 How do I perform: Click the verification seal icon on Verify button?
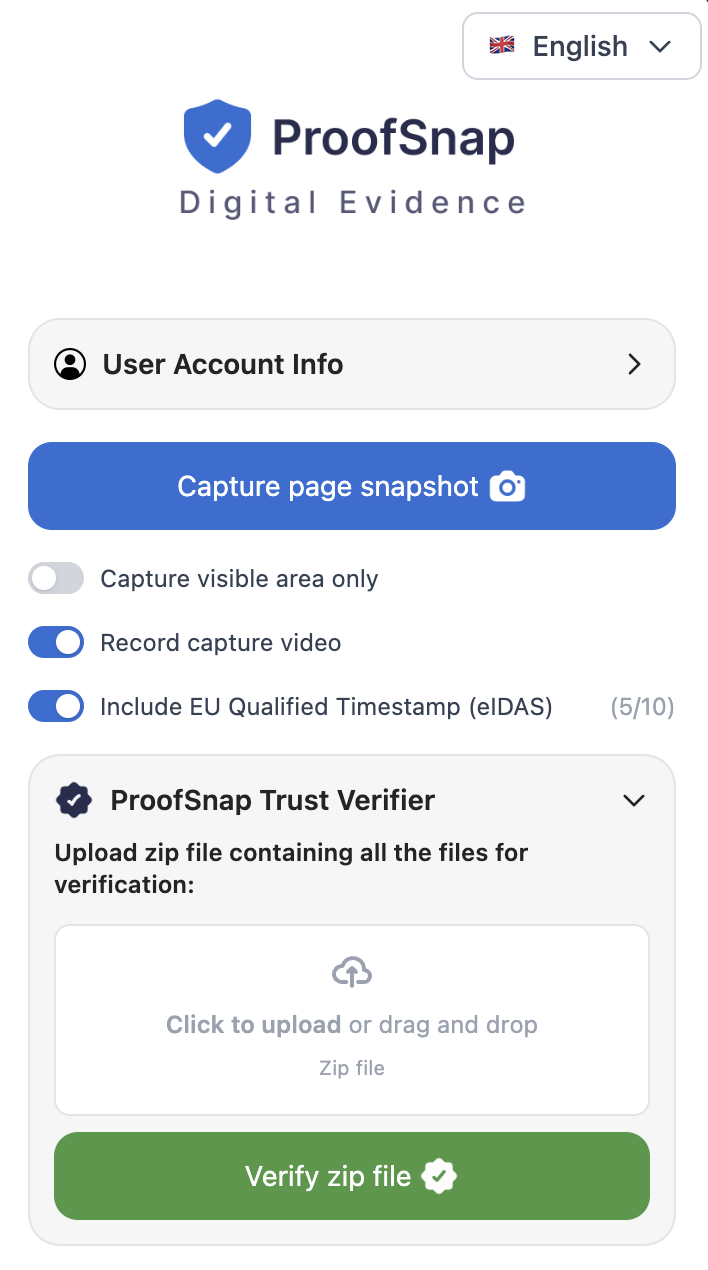coord(440,1176)
